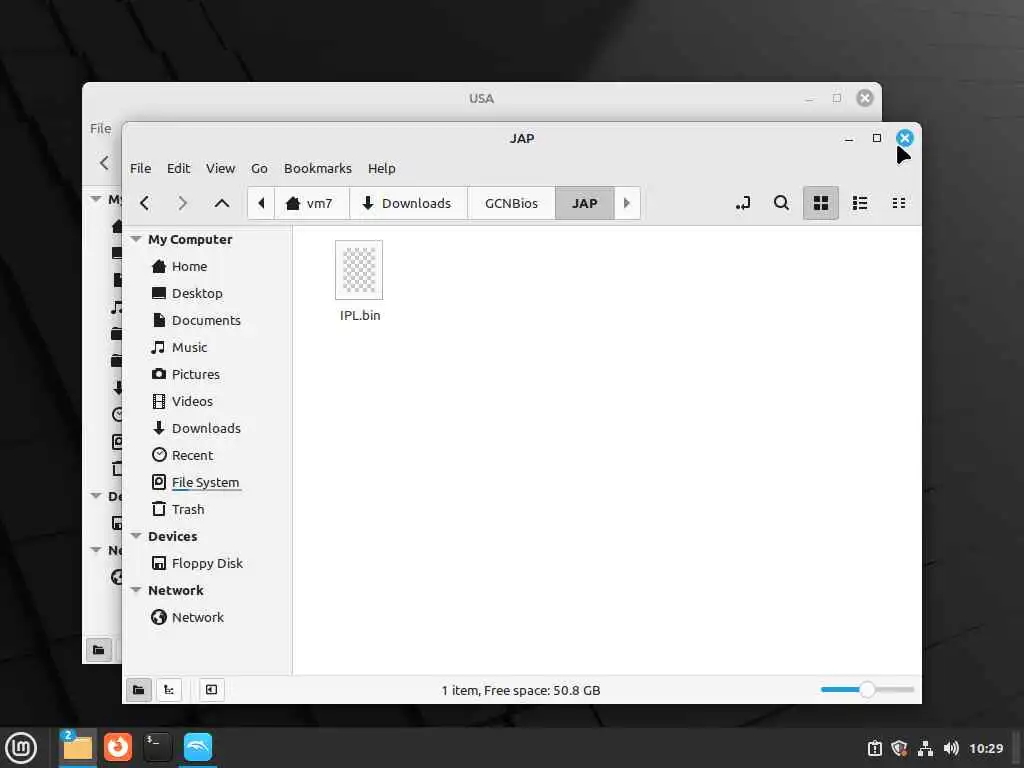Switch to list view

pyautogui.click(x=860, y=203)
